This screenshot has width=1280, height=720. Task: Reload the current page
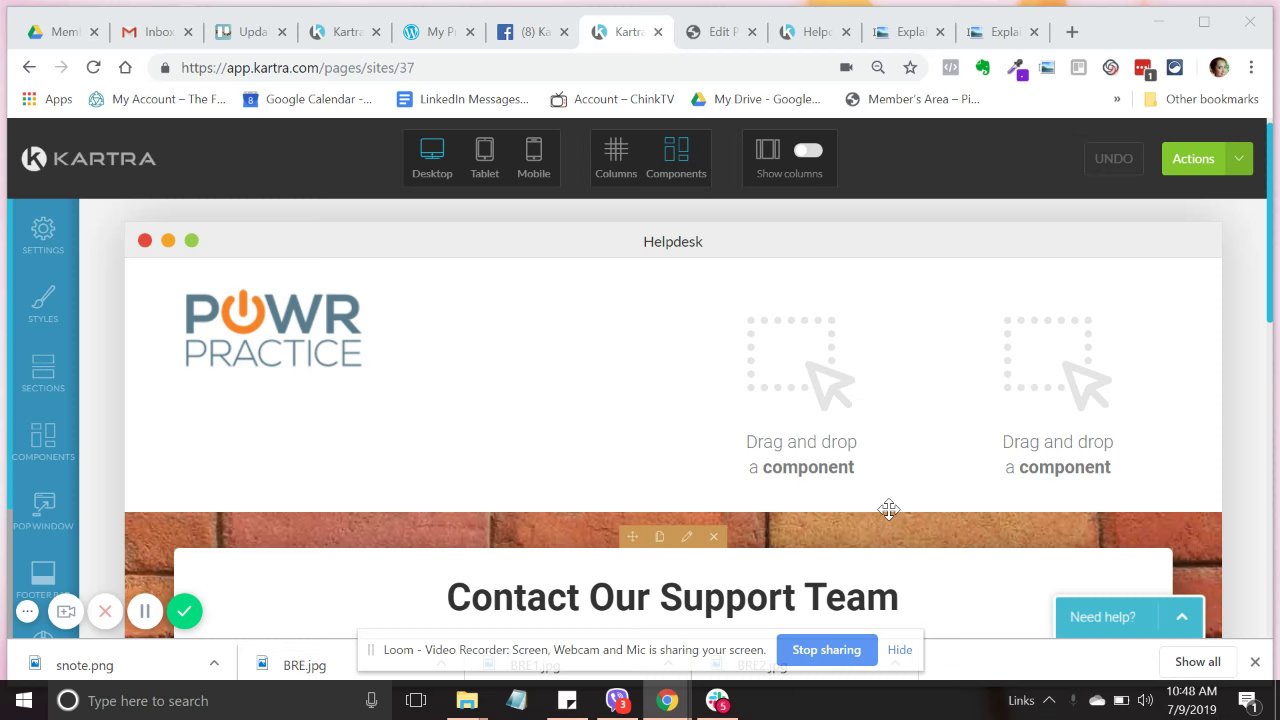click(x=93, y=67)
